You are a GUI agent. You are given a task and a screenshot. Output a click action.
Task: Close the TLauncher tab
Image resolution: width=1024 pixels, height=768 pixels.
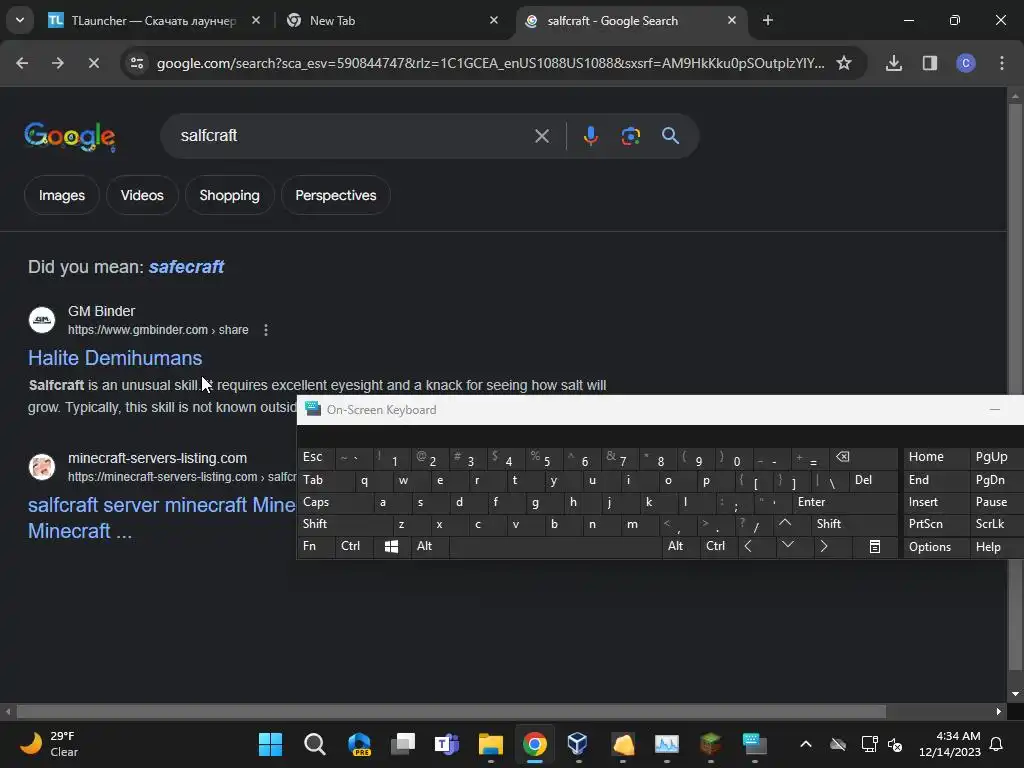(256, 21)
